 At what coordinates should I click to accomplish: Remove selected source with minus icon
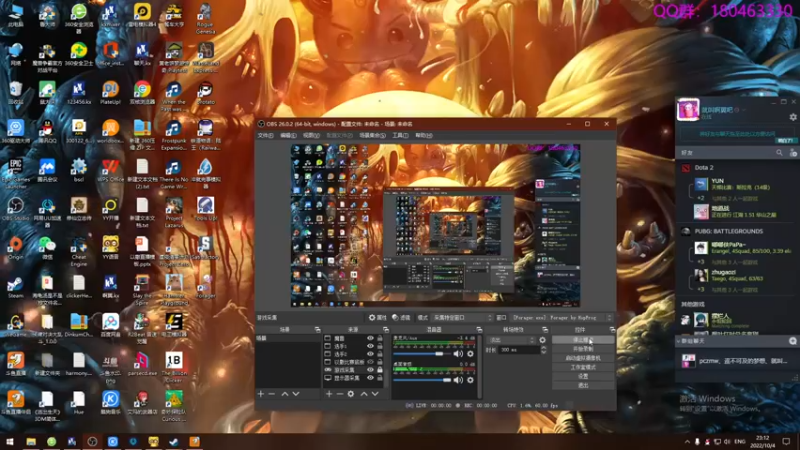pyautogui.click(x=339, y=394)
